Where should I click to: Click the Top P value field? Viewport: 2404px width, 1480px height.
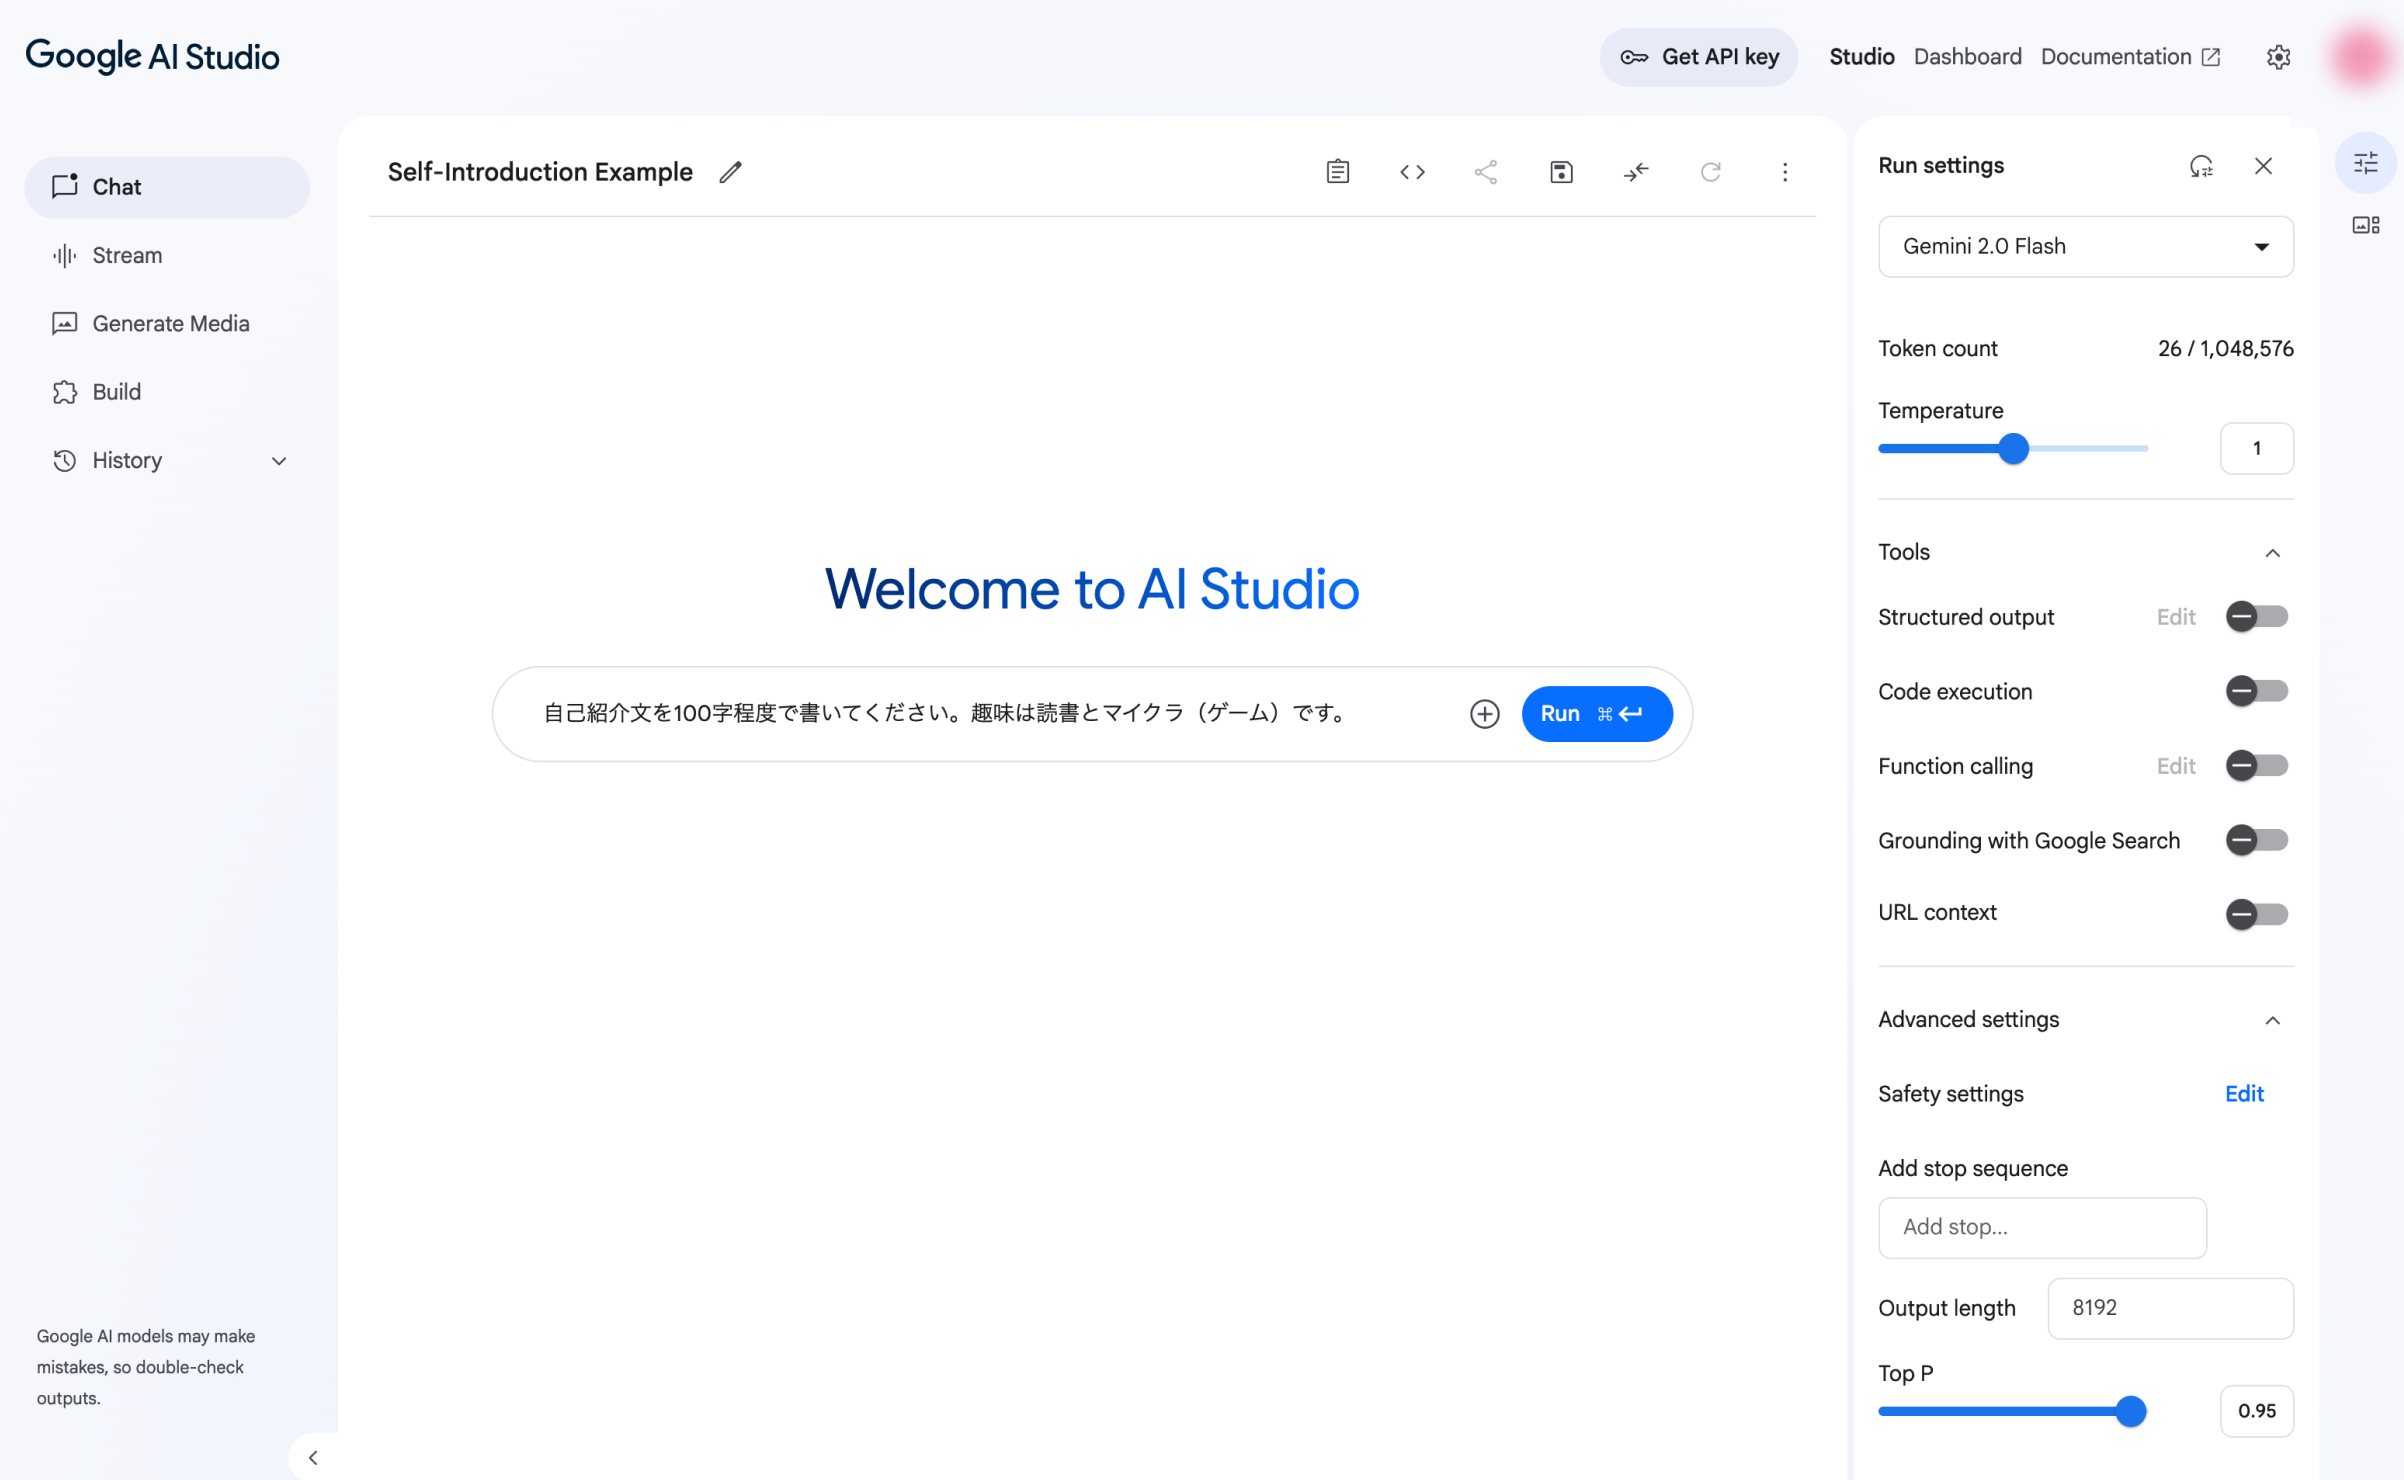pyautogui.click(x=2256, y=1411)
